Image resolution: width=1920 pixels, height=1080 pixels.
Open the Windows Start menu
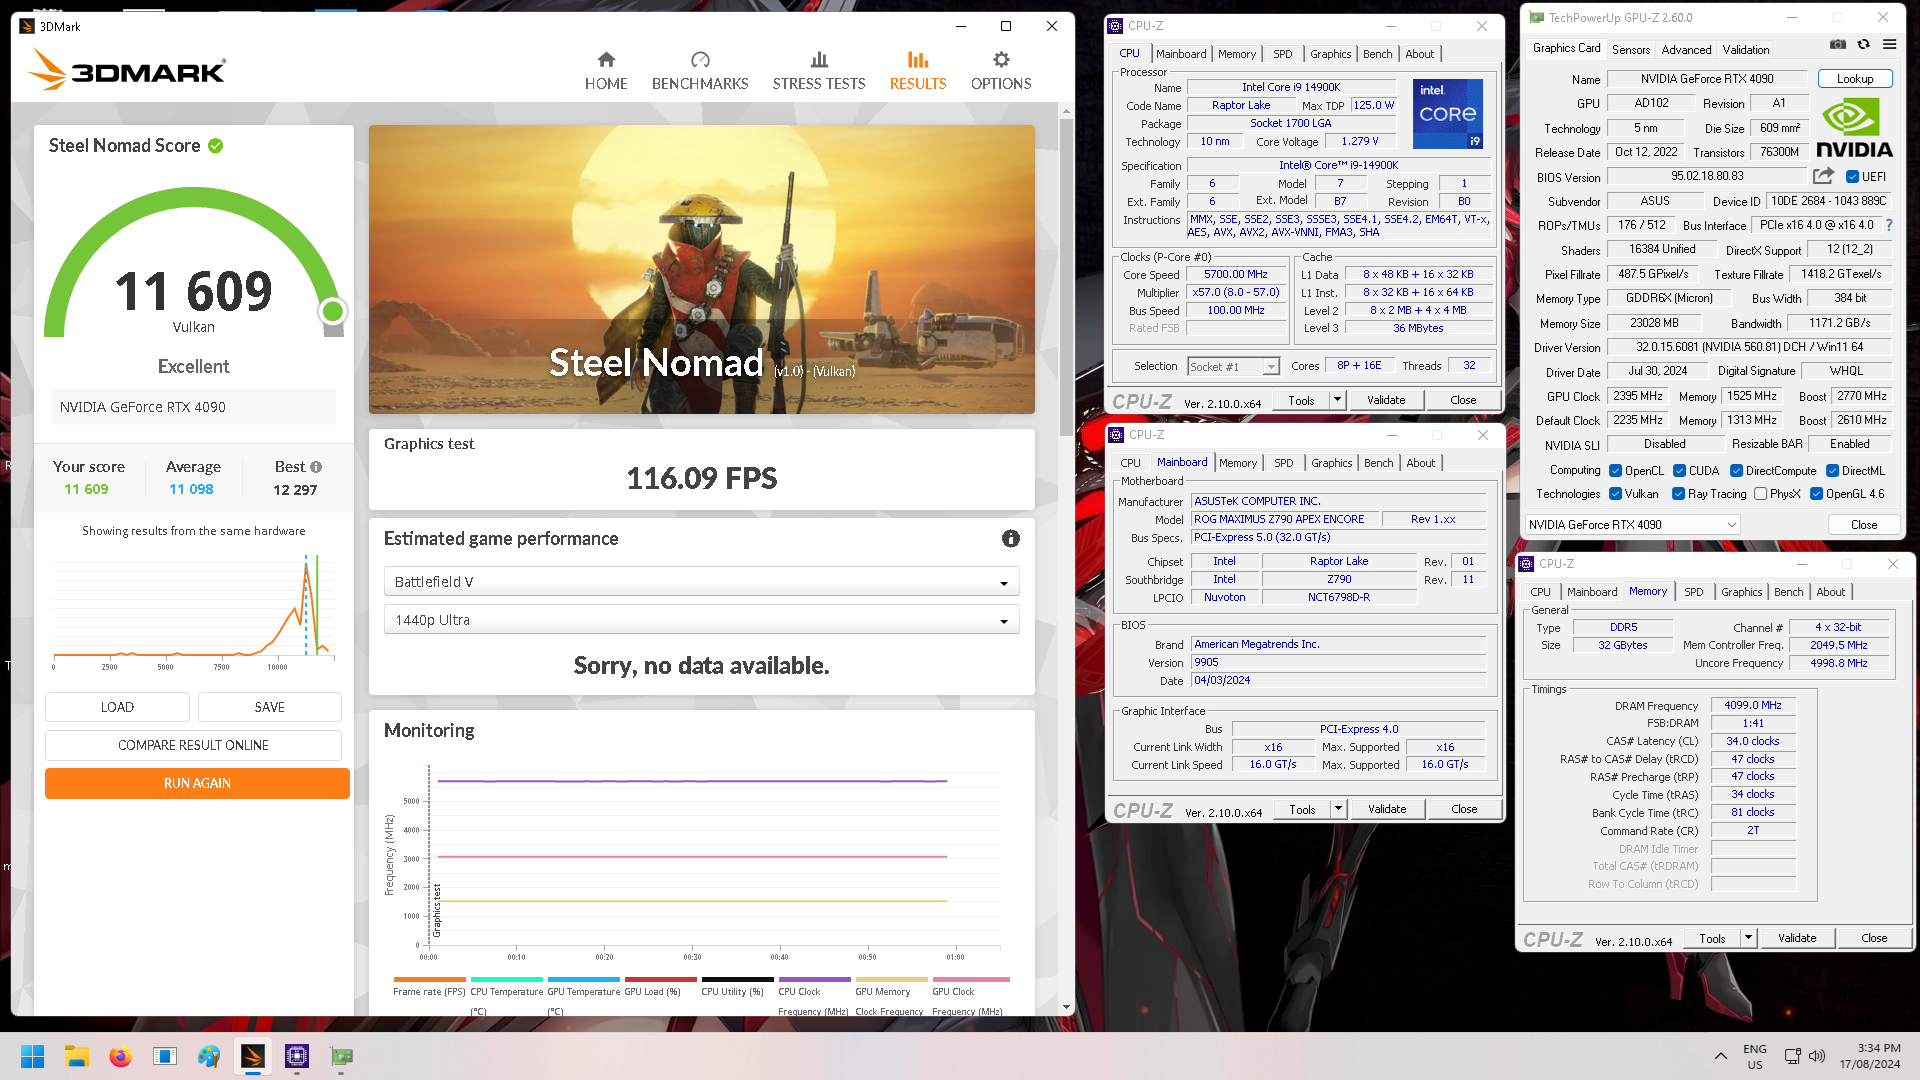tap(32, 1056)
